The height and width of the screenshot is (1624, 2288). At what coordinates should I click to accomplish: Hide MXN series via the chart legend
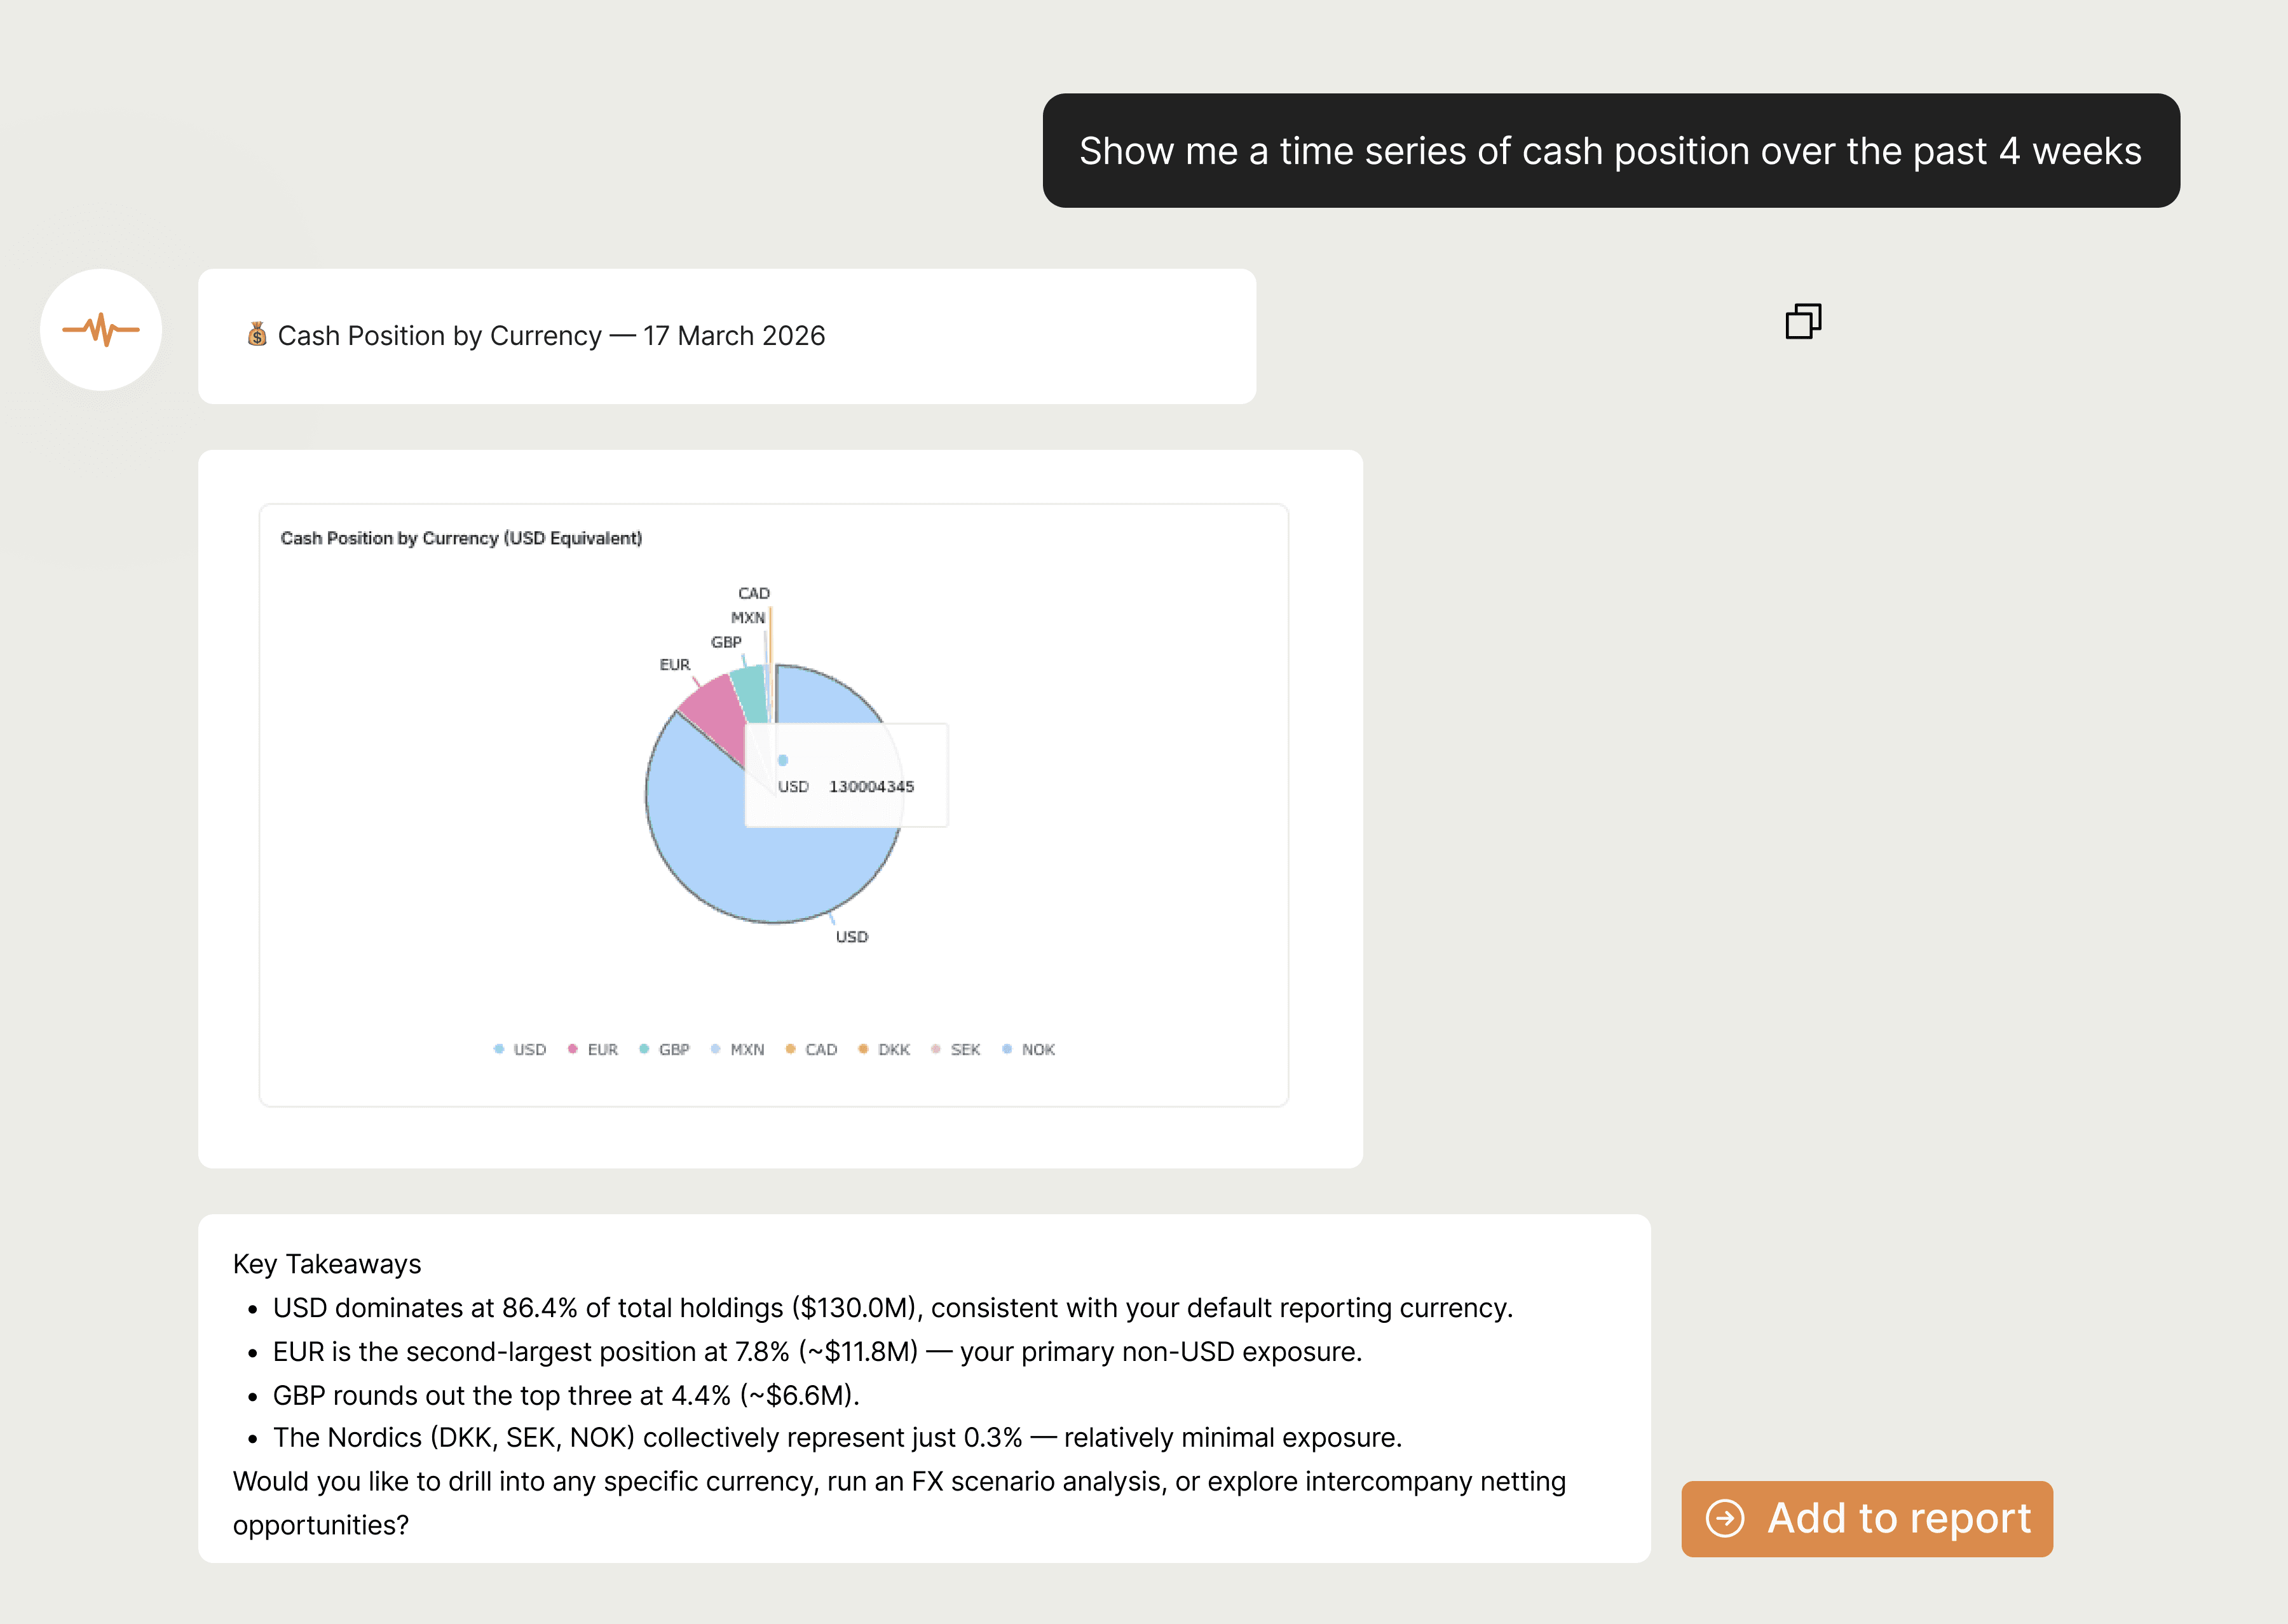click(x=738, y=1049)
